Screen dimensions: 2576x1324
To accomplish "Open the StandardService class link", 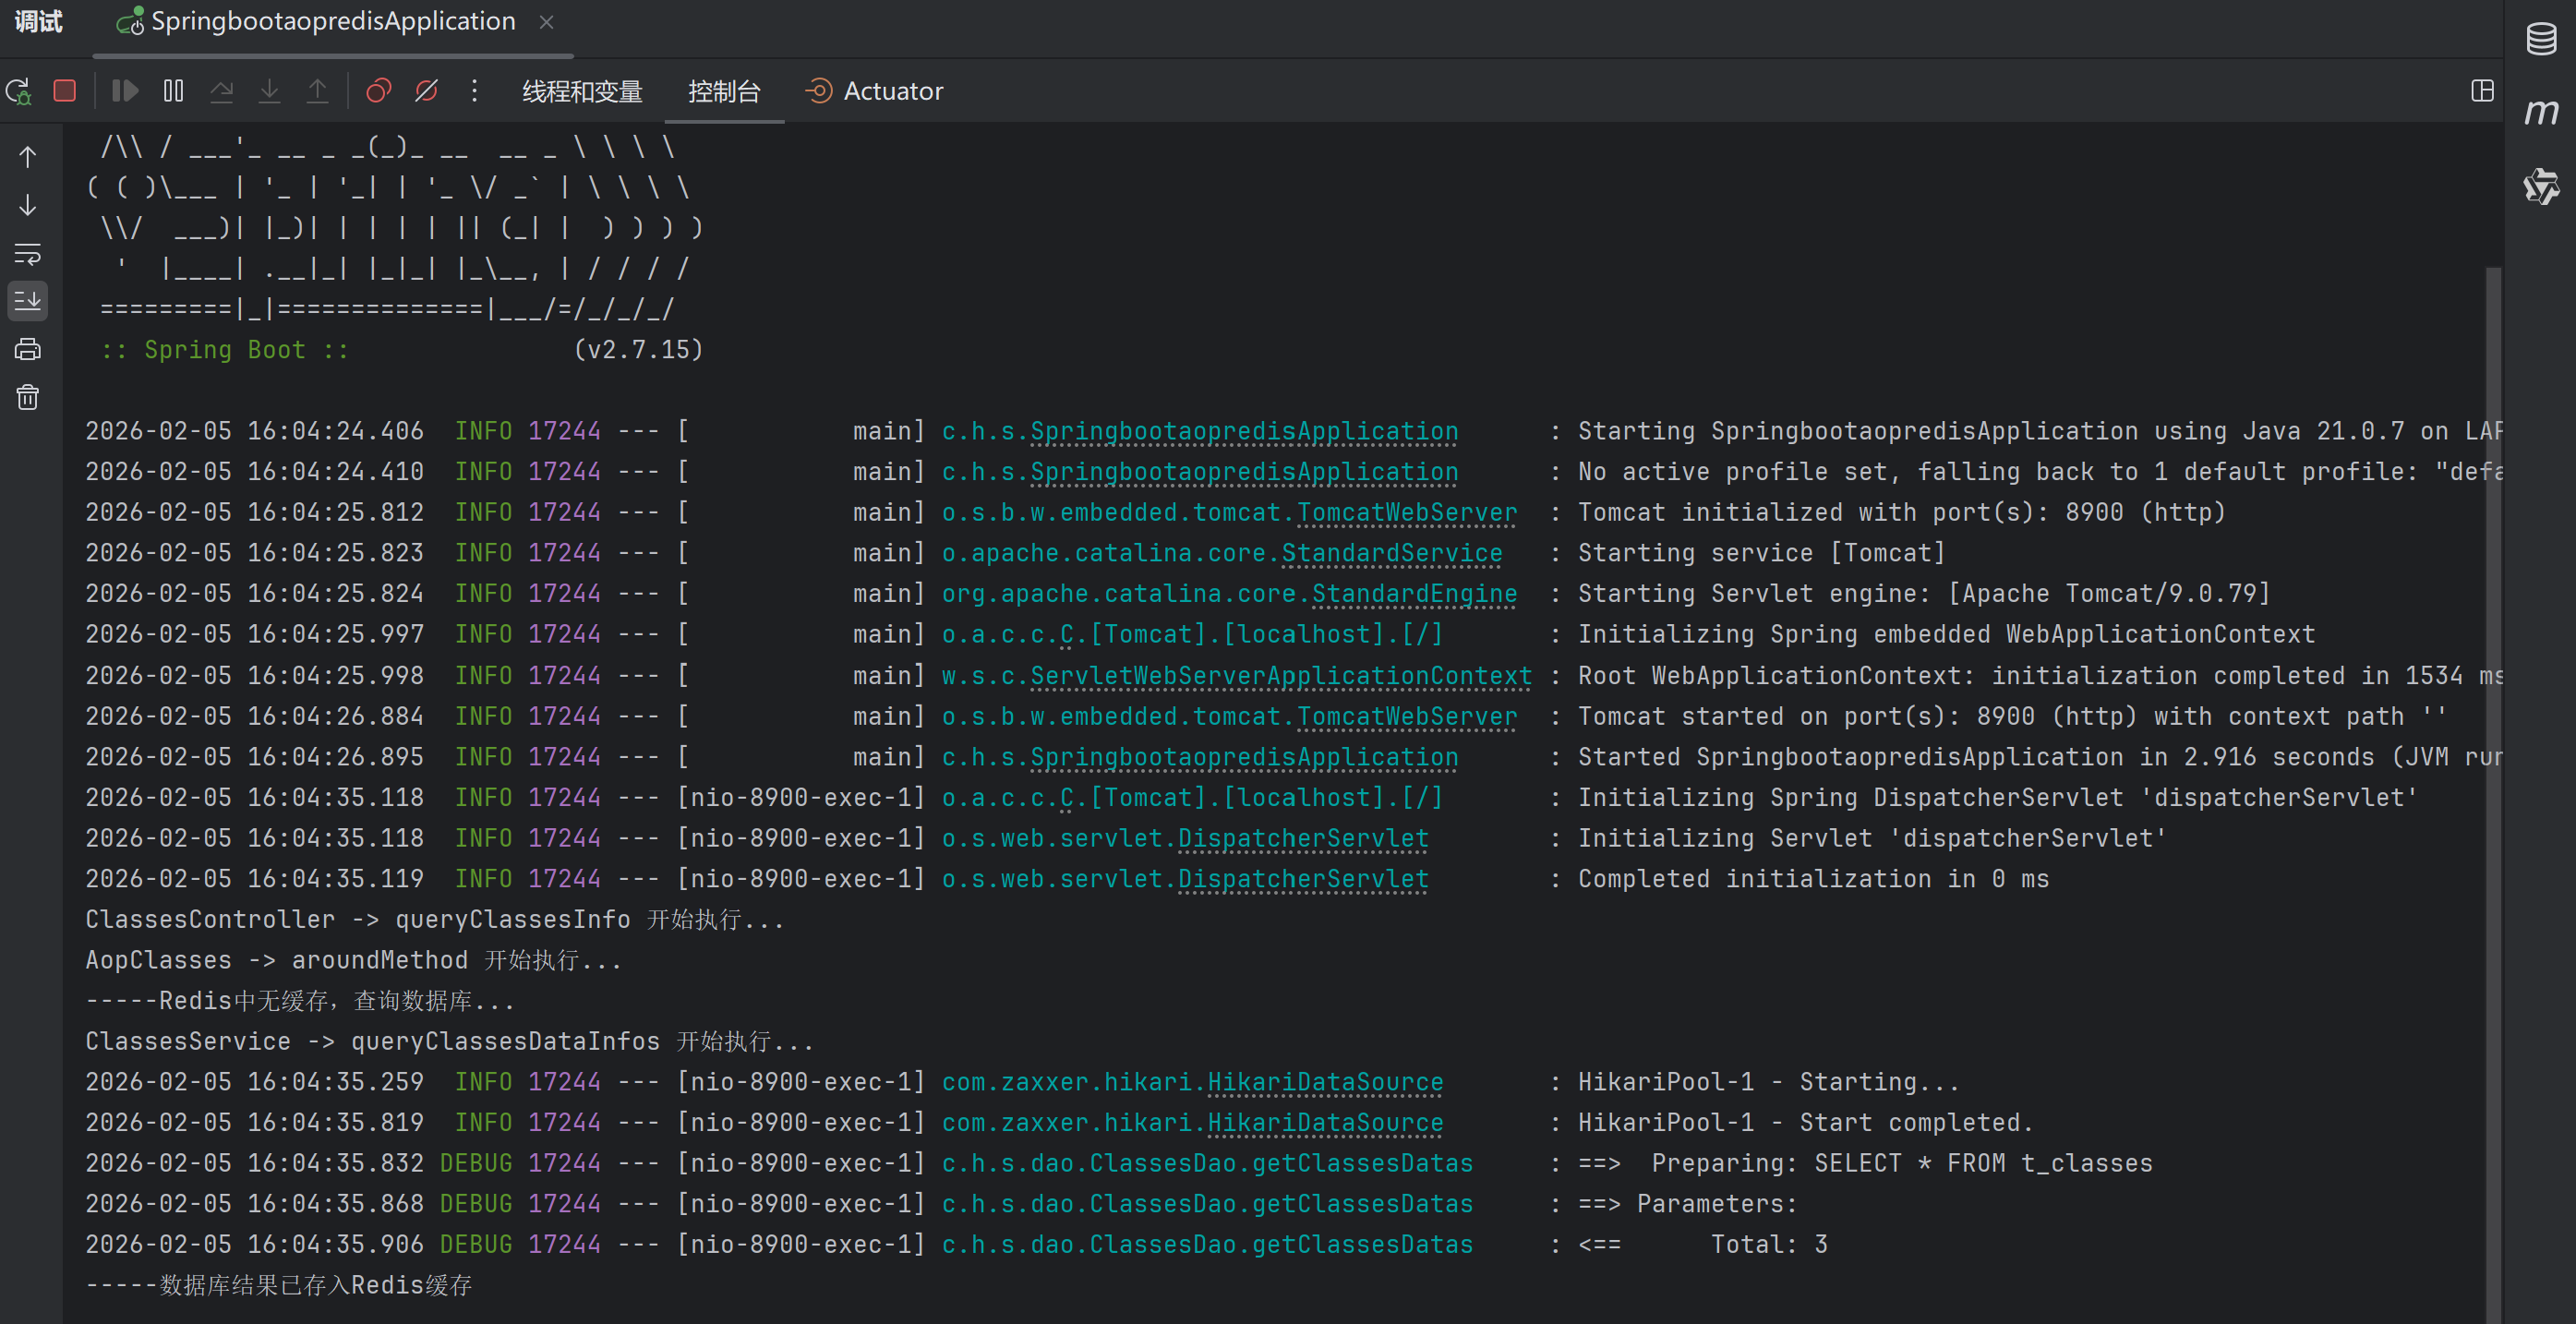I will (1391, 553).
